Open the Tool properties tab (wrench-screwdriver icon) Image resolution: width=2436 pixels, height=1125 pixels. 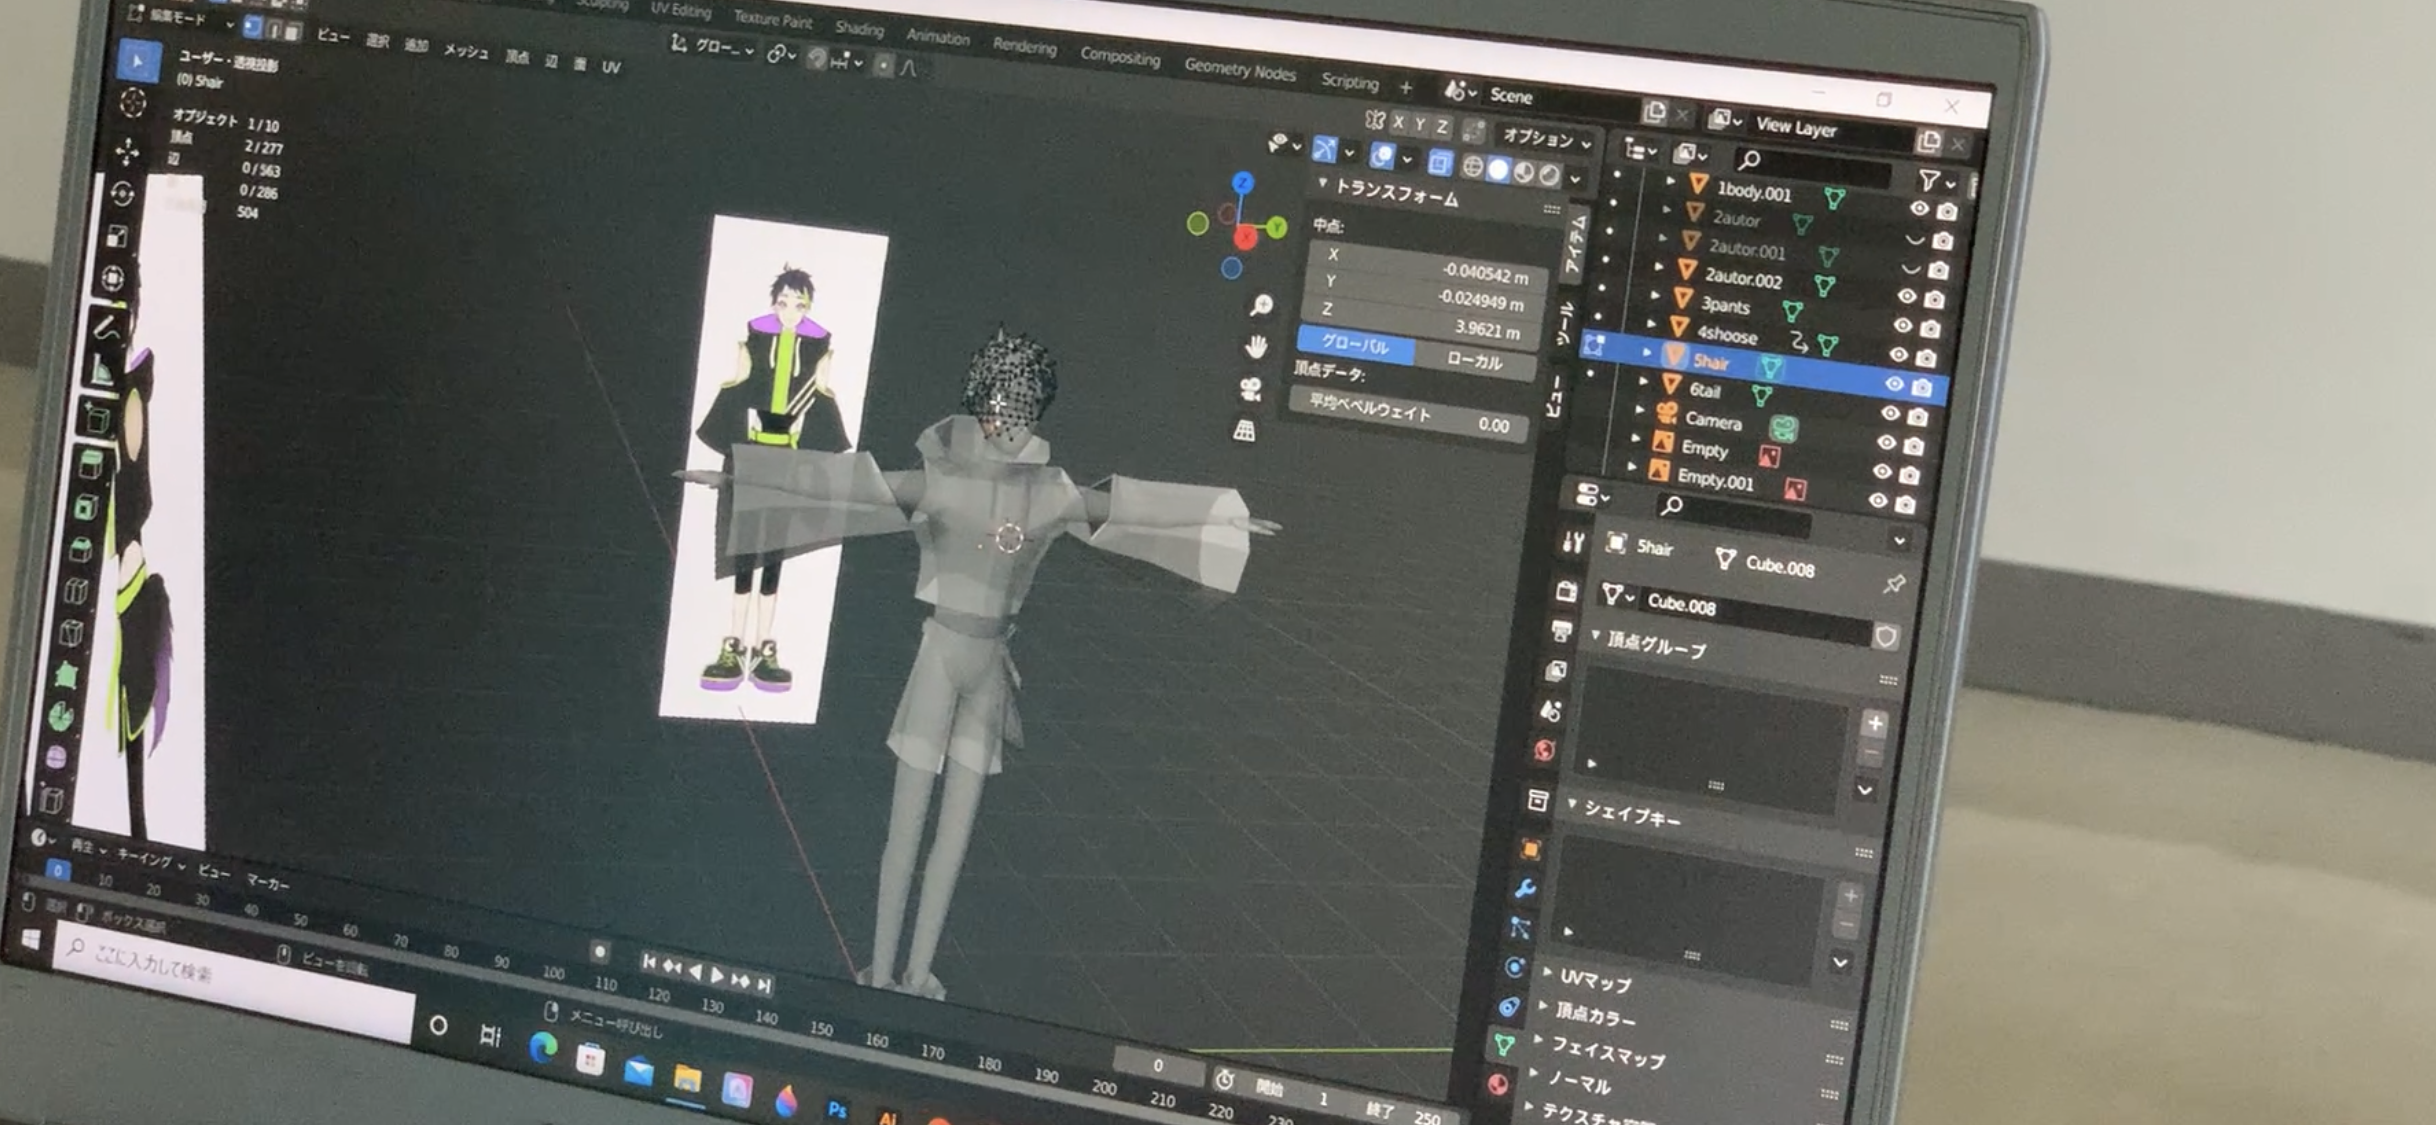pyautogui.click(x=1572, y=543)
